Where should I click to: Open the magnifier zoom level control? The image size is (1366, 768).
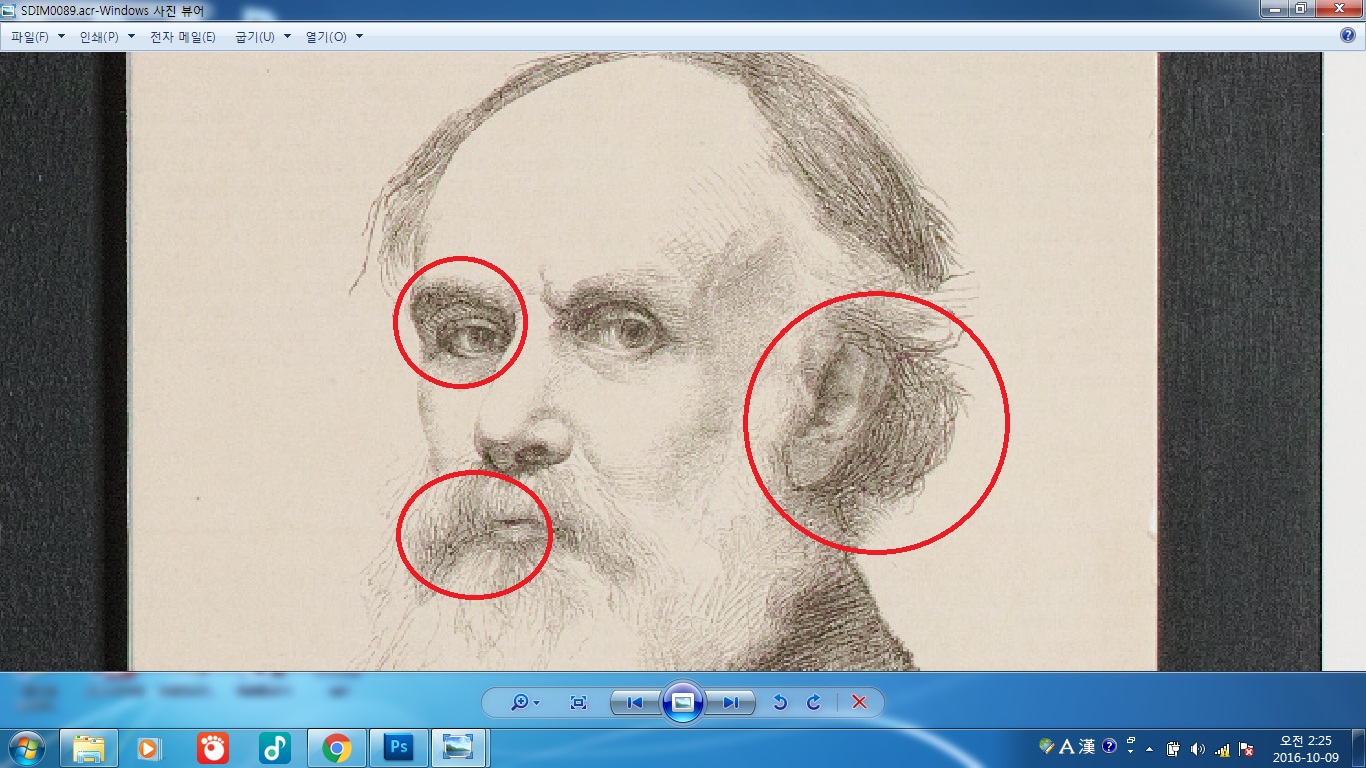(525, 702)
